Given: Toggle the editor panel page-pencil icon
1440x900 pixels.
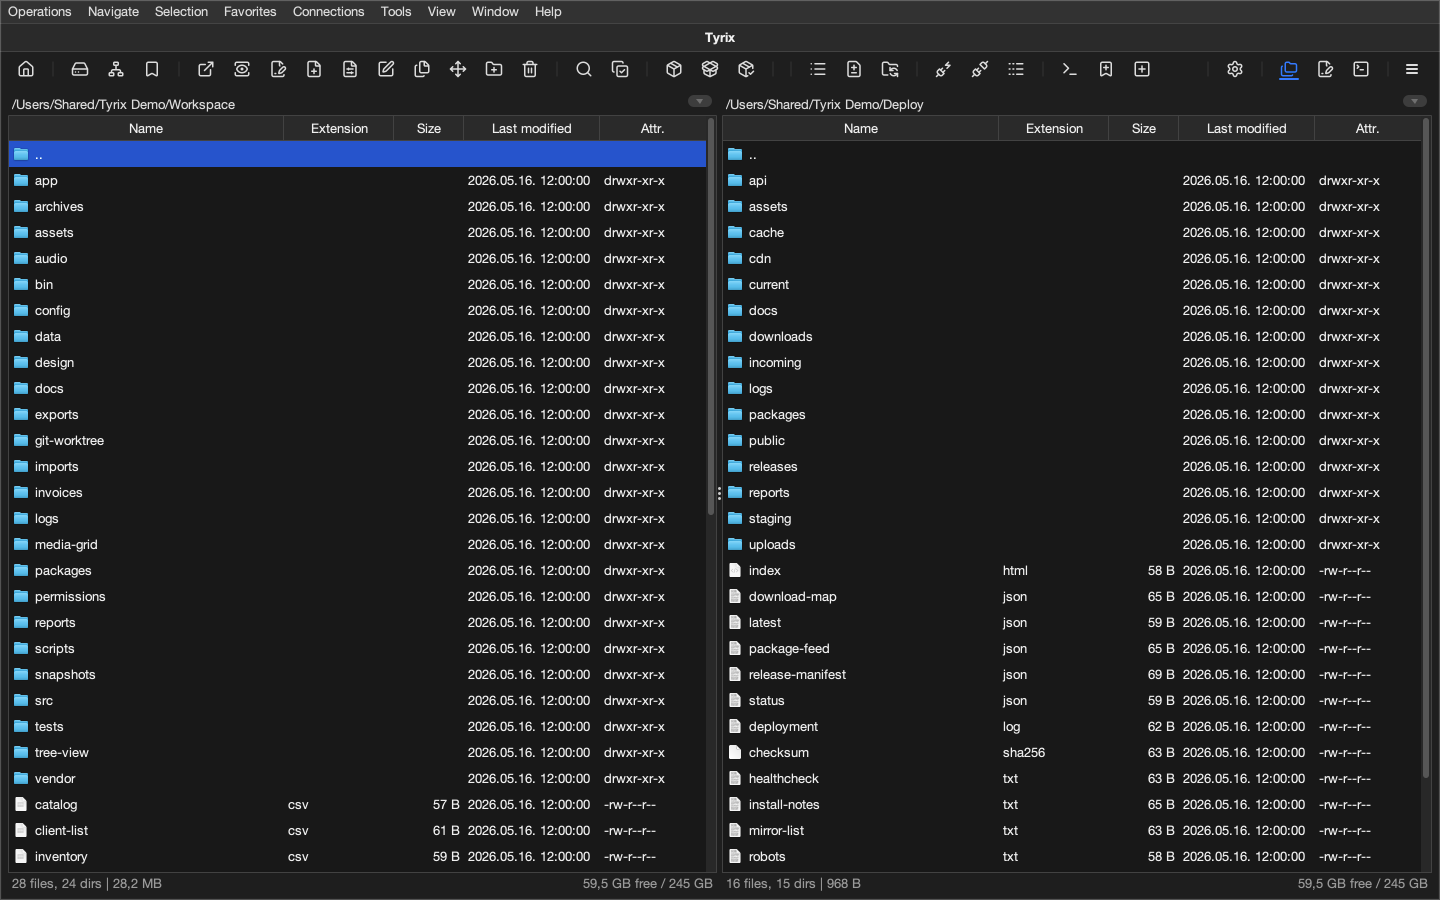Looking at the screenshot, I should pyautogui.click(x=1325, y=69).
